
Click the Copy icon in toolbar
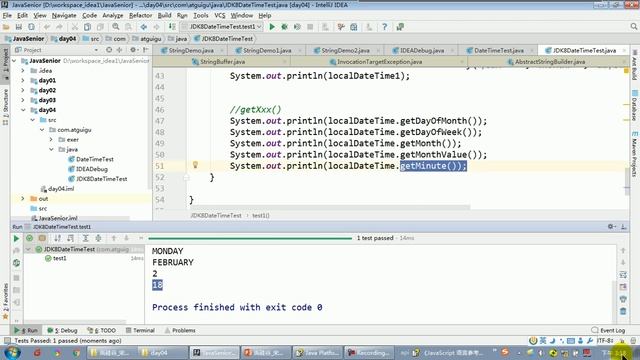click(x=87, y=27)
